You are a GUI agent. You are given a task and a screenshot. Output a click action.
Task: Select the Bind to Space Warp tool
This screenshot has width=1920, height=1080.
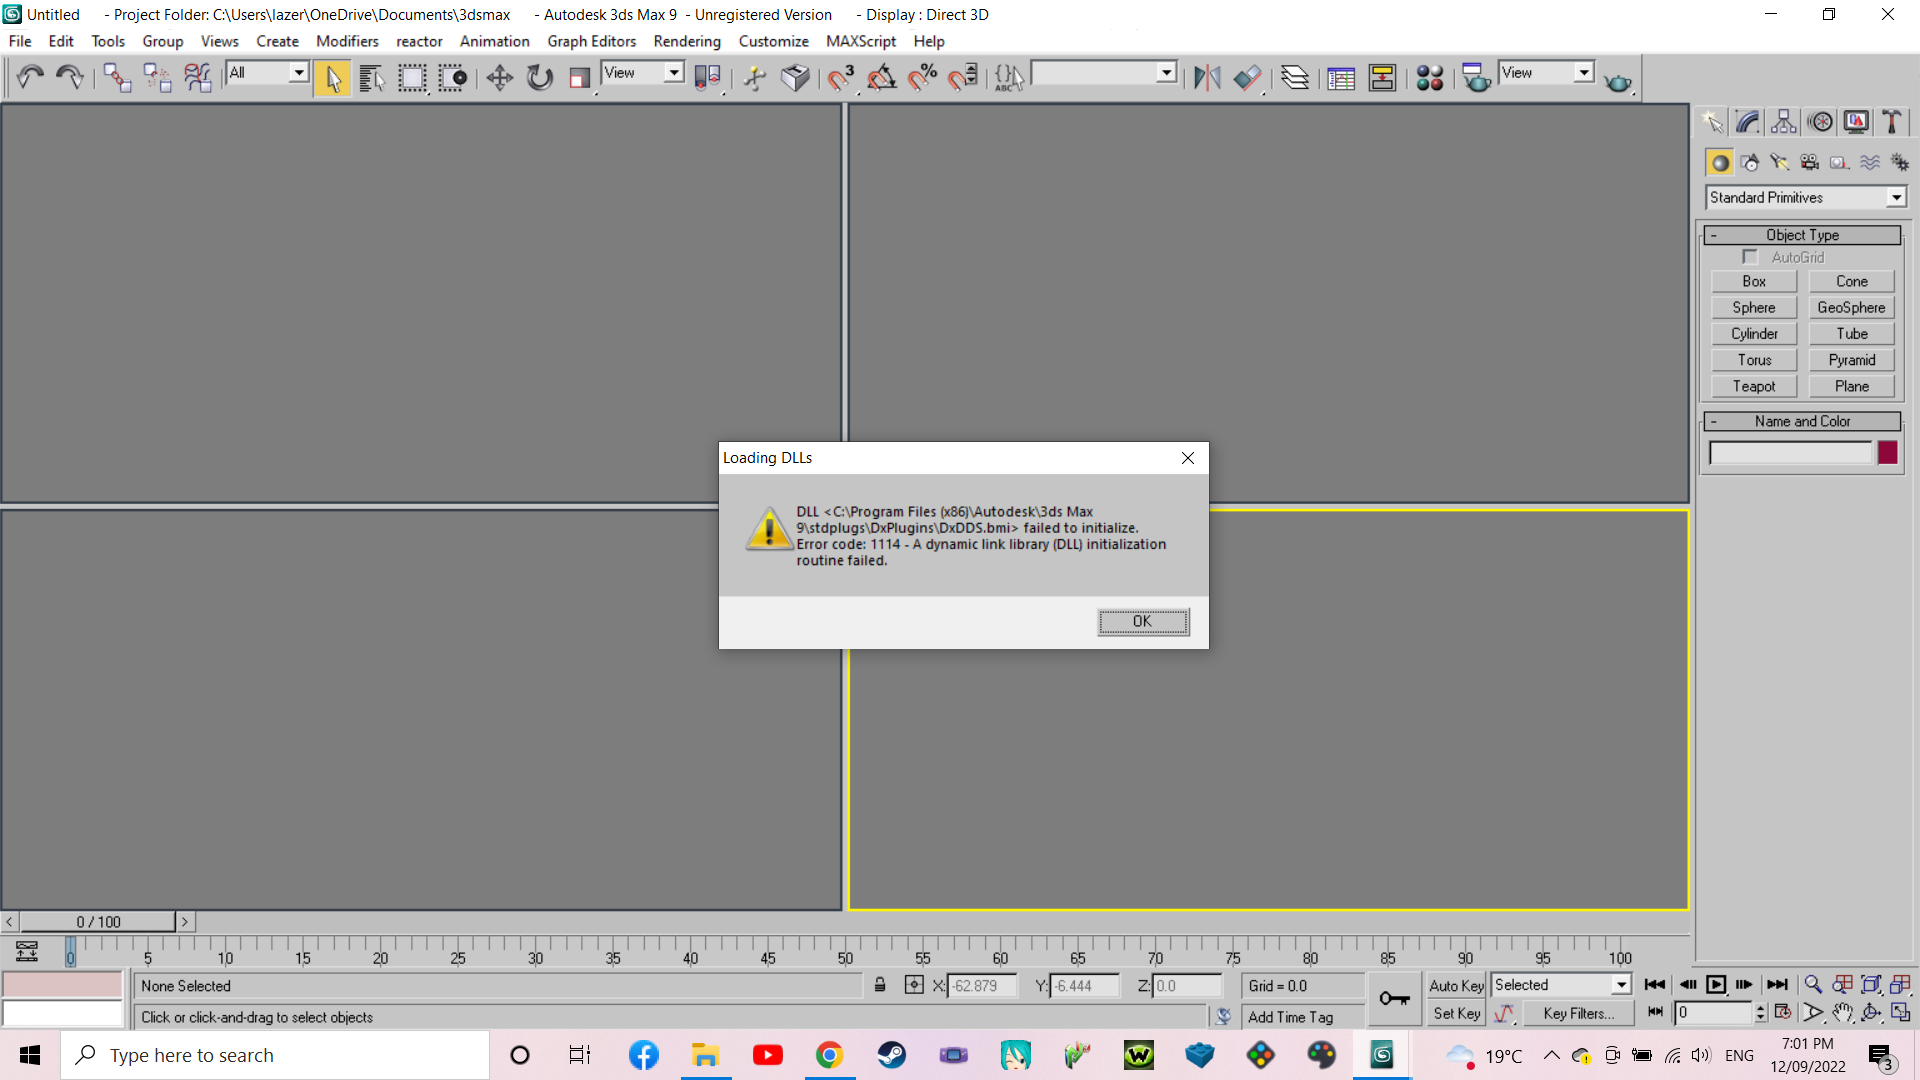pos(198,77)
